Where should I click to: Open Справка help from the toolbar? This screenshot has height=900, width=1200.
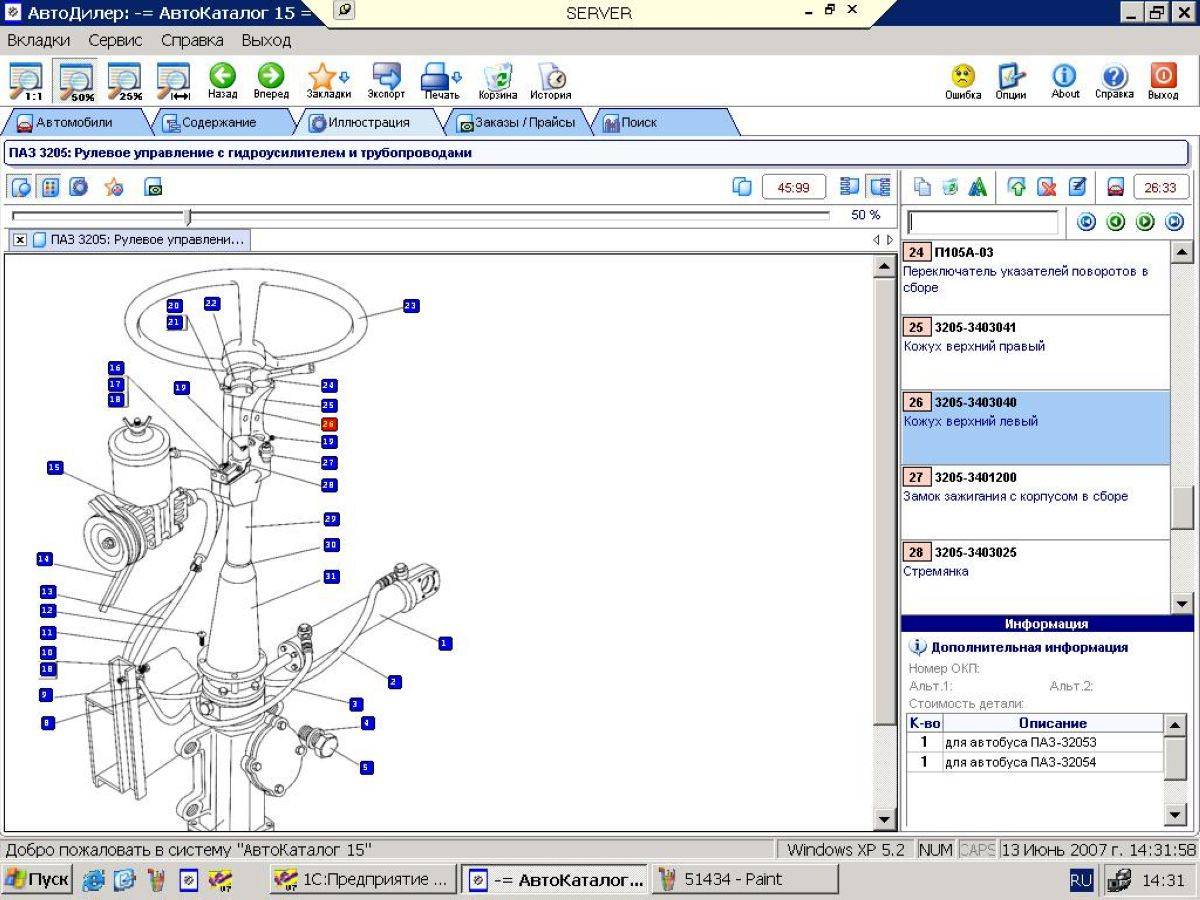[1114, 81]
